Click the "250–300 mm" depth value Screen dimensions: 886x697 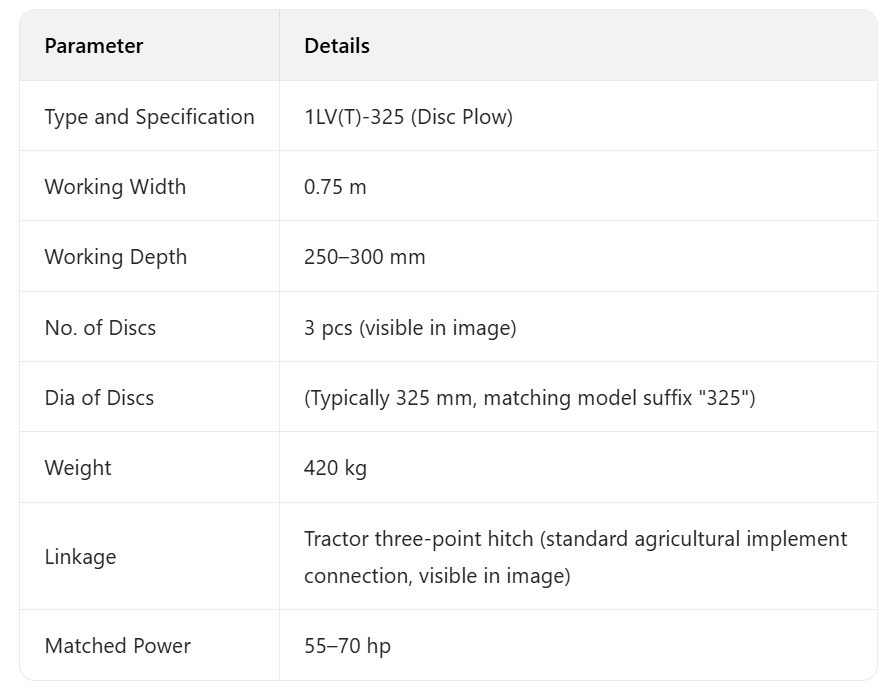pos(365,257)
